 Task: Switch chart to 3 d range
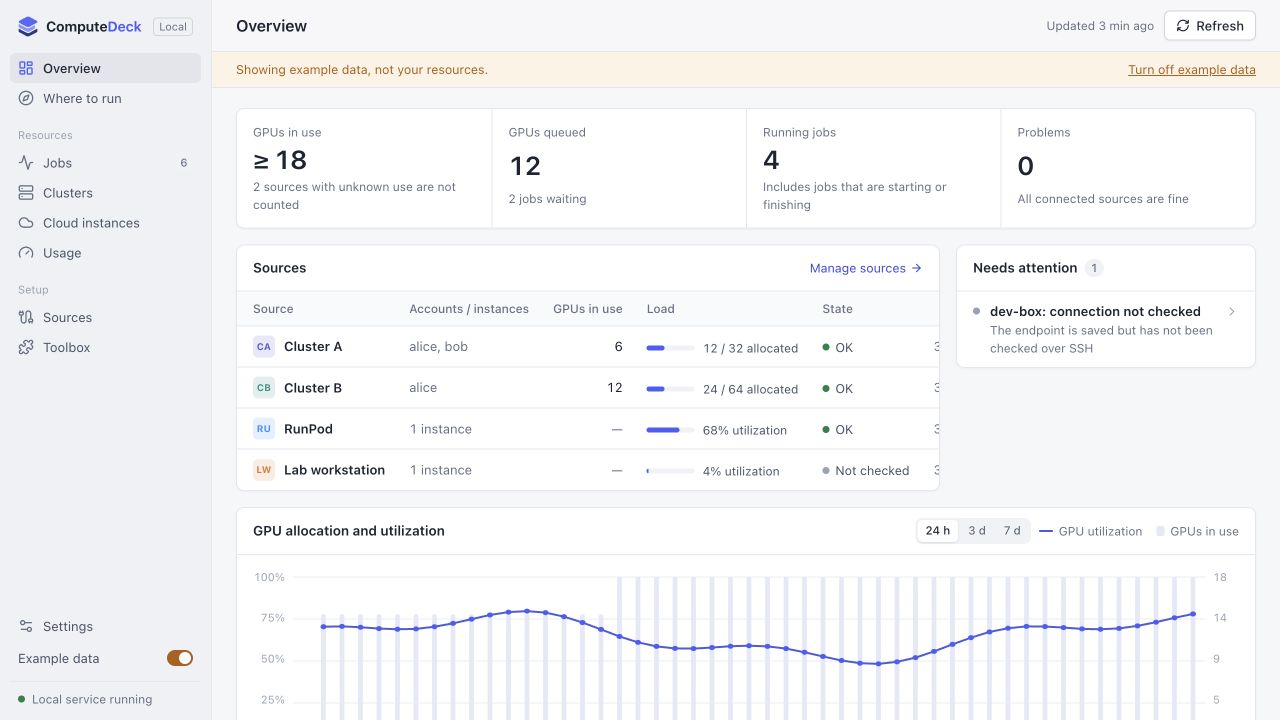[x=977, y=531]
